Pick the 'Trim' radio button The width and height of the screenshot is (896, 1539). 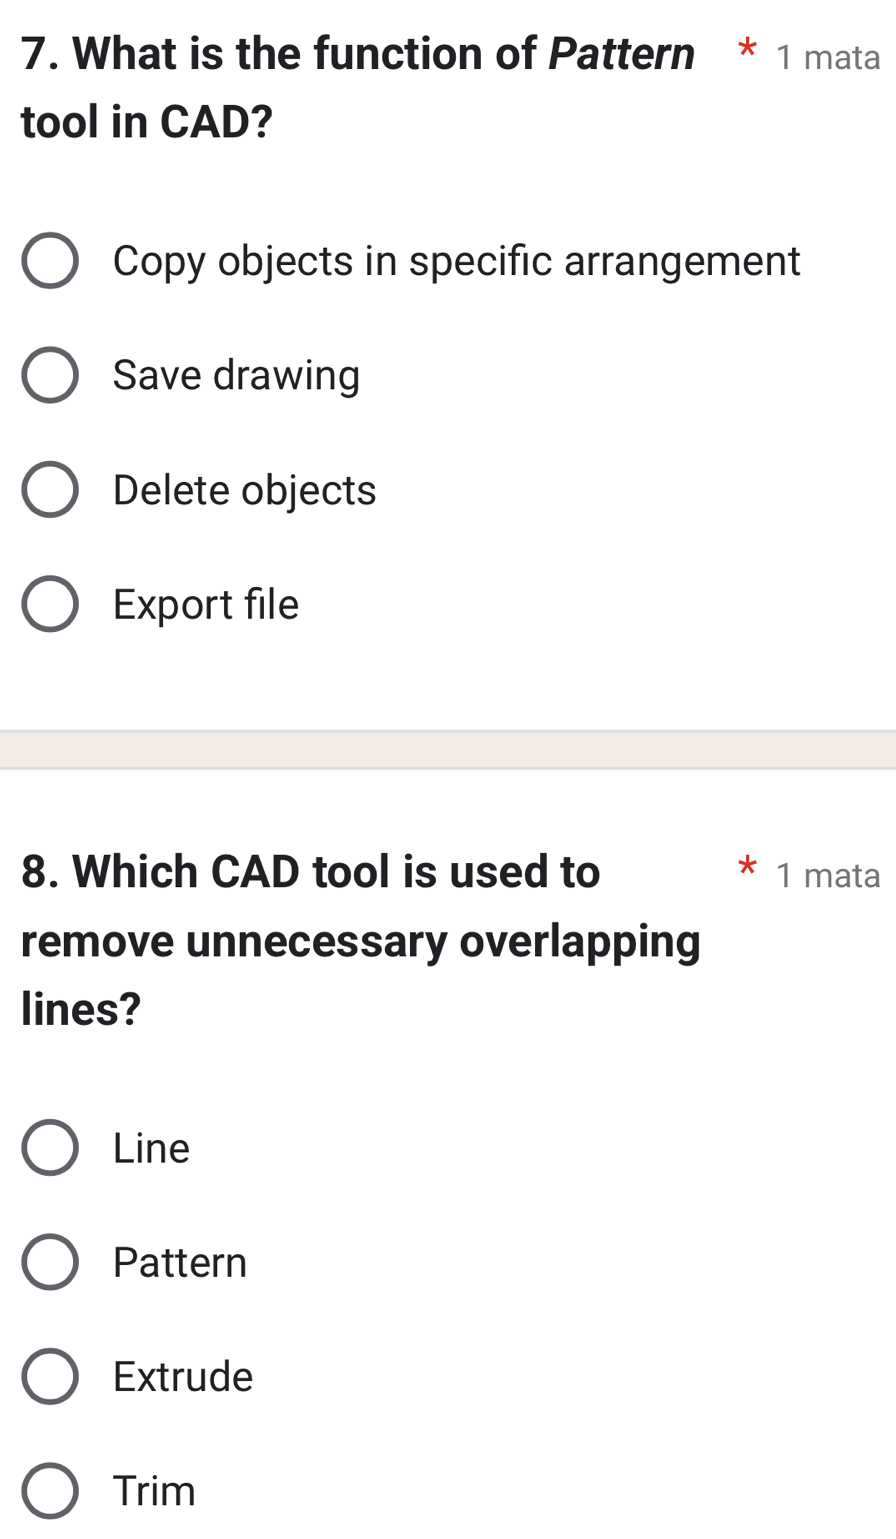[x=50, y=1490]
